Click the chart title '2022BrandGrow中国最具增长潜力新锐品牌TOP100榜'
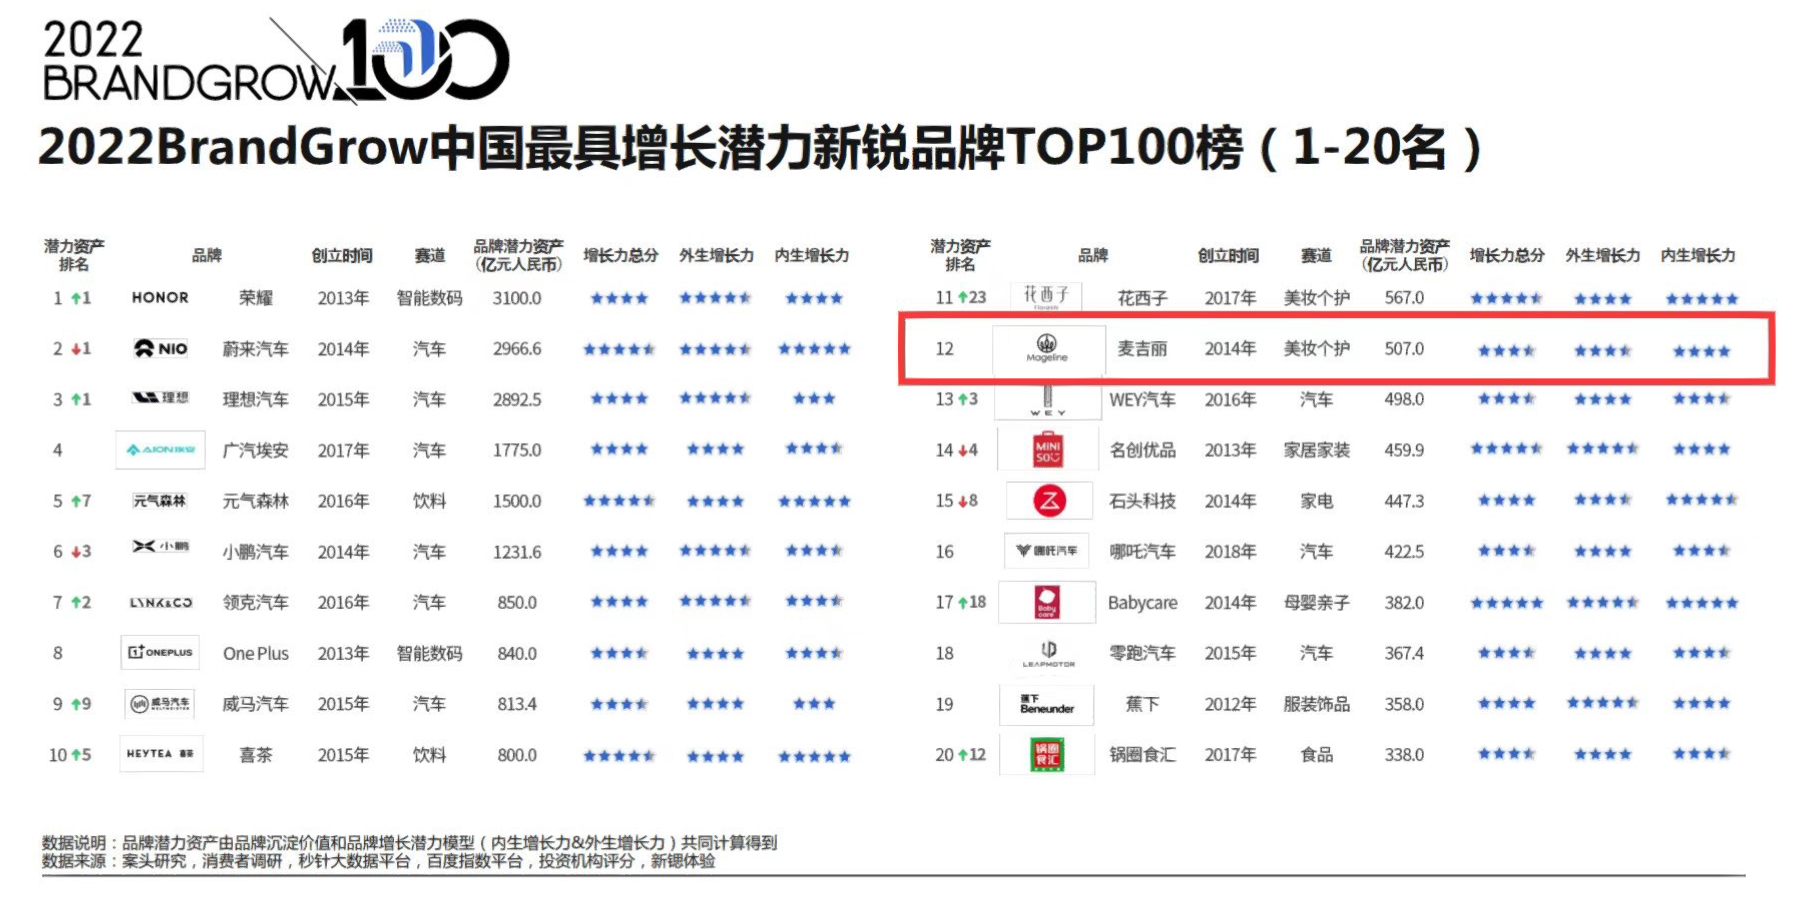1814x907 pixels. [x=640, y=148]
